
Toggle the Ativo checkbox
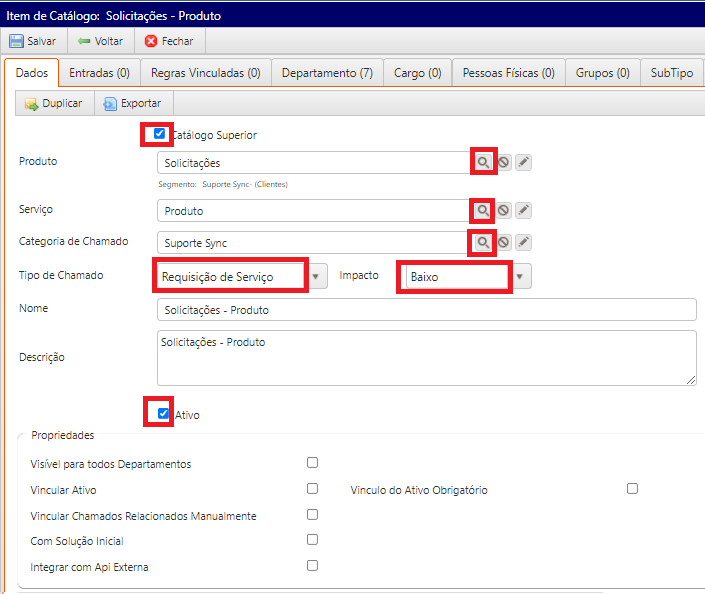tap(163, 413)
